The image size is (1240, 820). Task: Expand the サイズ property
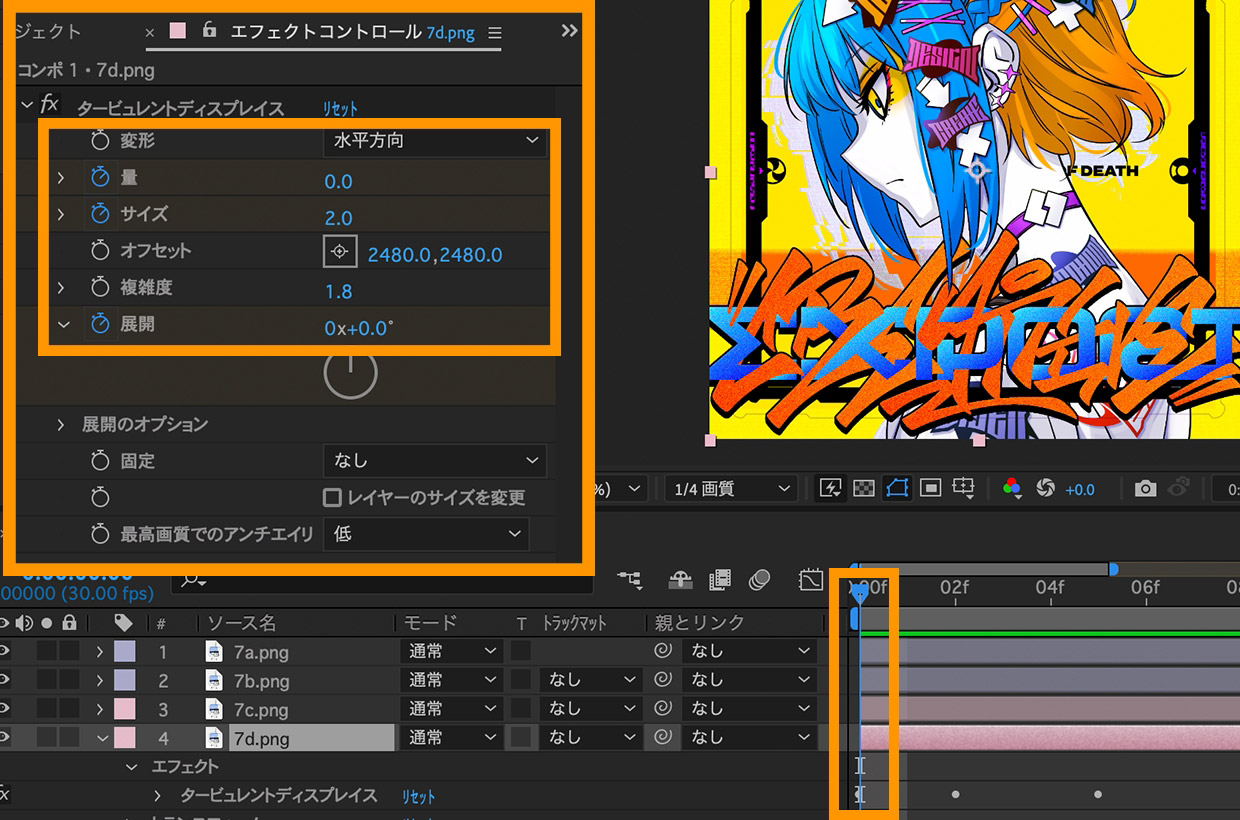[61, 214]
